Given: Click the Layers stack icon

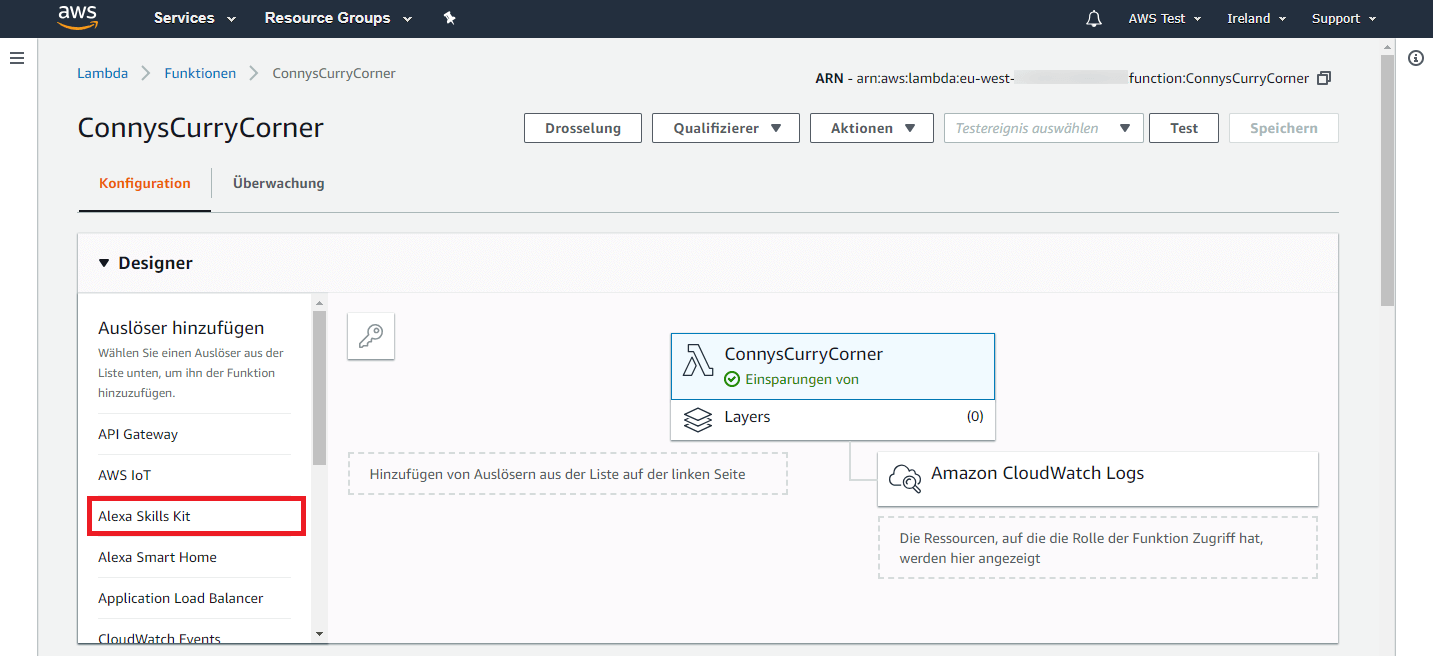Looking at the screenshot, I should tap(698, 418).
